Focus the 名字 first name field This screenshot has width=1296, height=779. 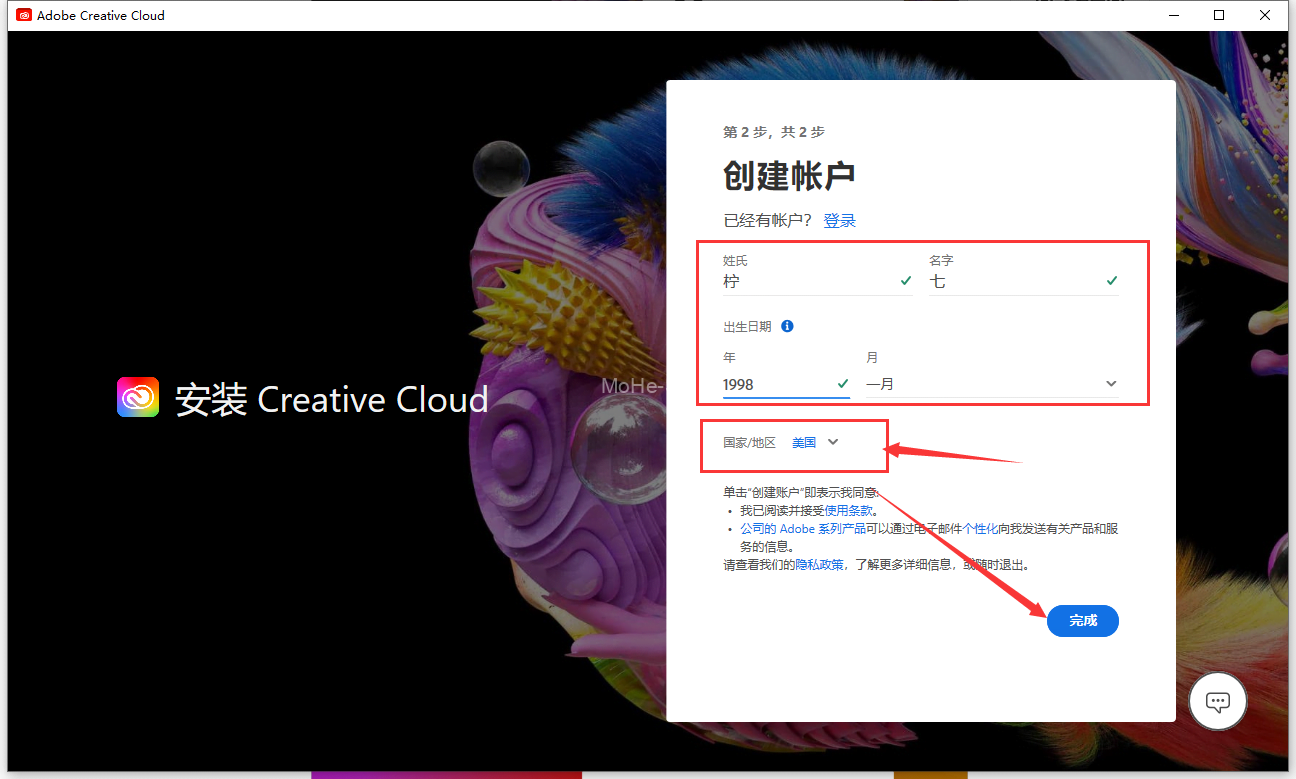[1012, 282]
